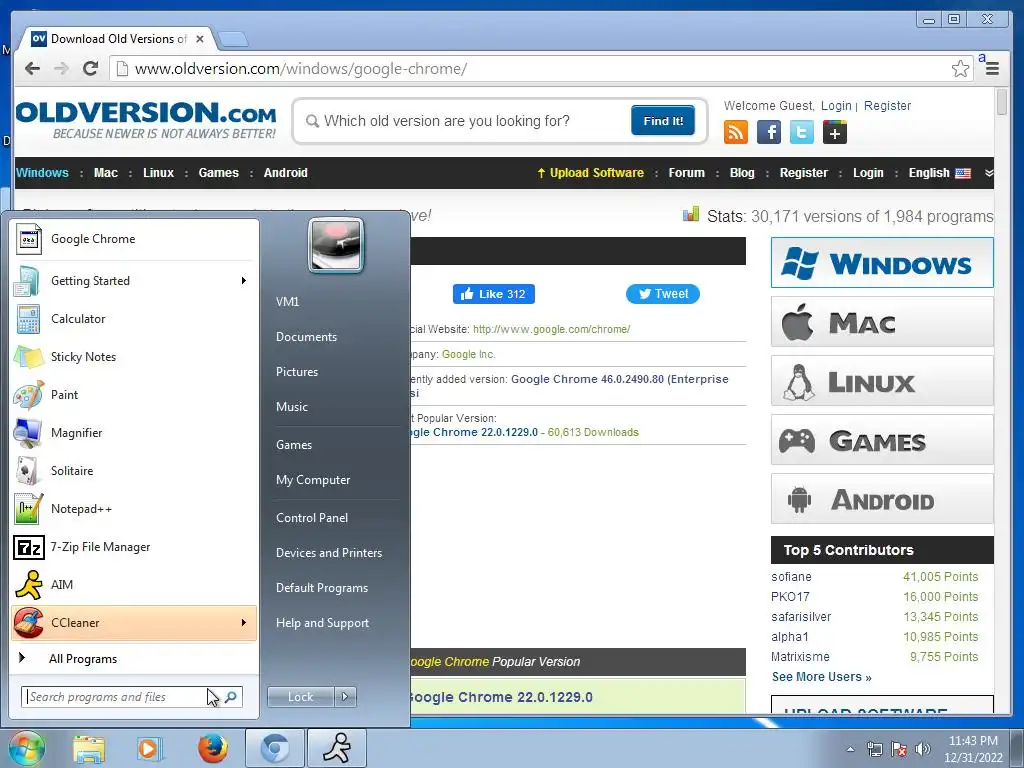1024x768 pixels.
Task: Open the Forum nav link
Action: tap(686, 173)
